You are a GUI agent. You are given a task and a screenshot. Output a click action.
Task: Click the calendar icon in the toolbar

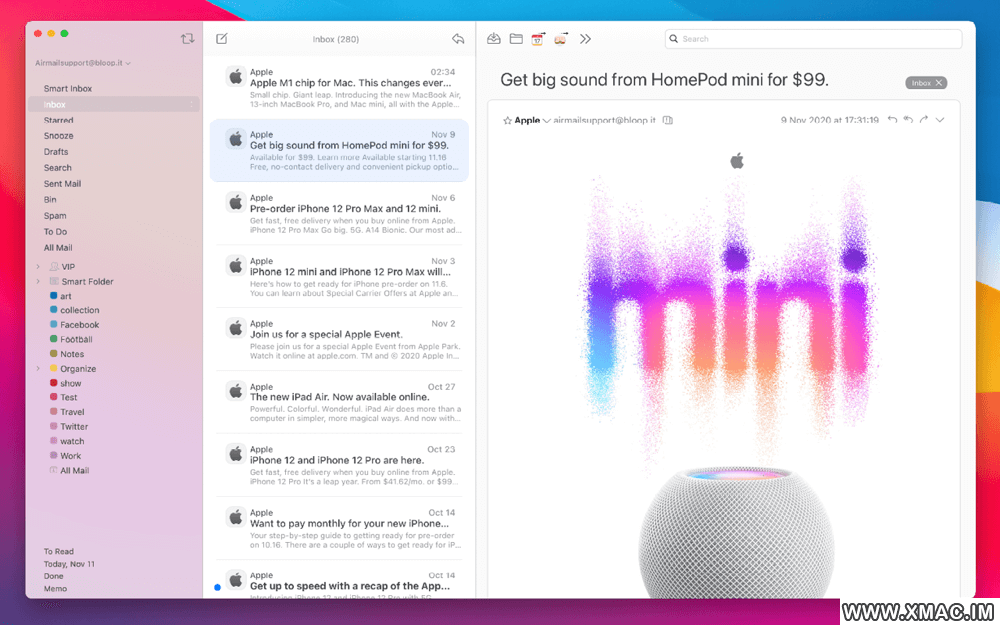538,39
